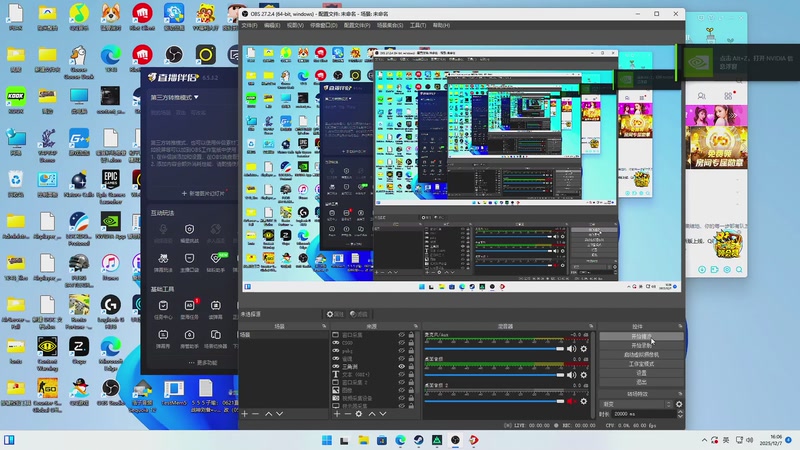800x450 pixels.
Task: Toggle visibility of the pubg source
Action: (x=402, y=351)
